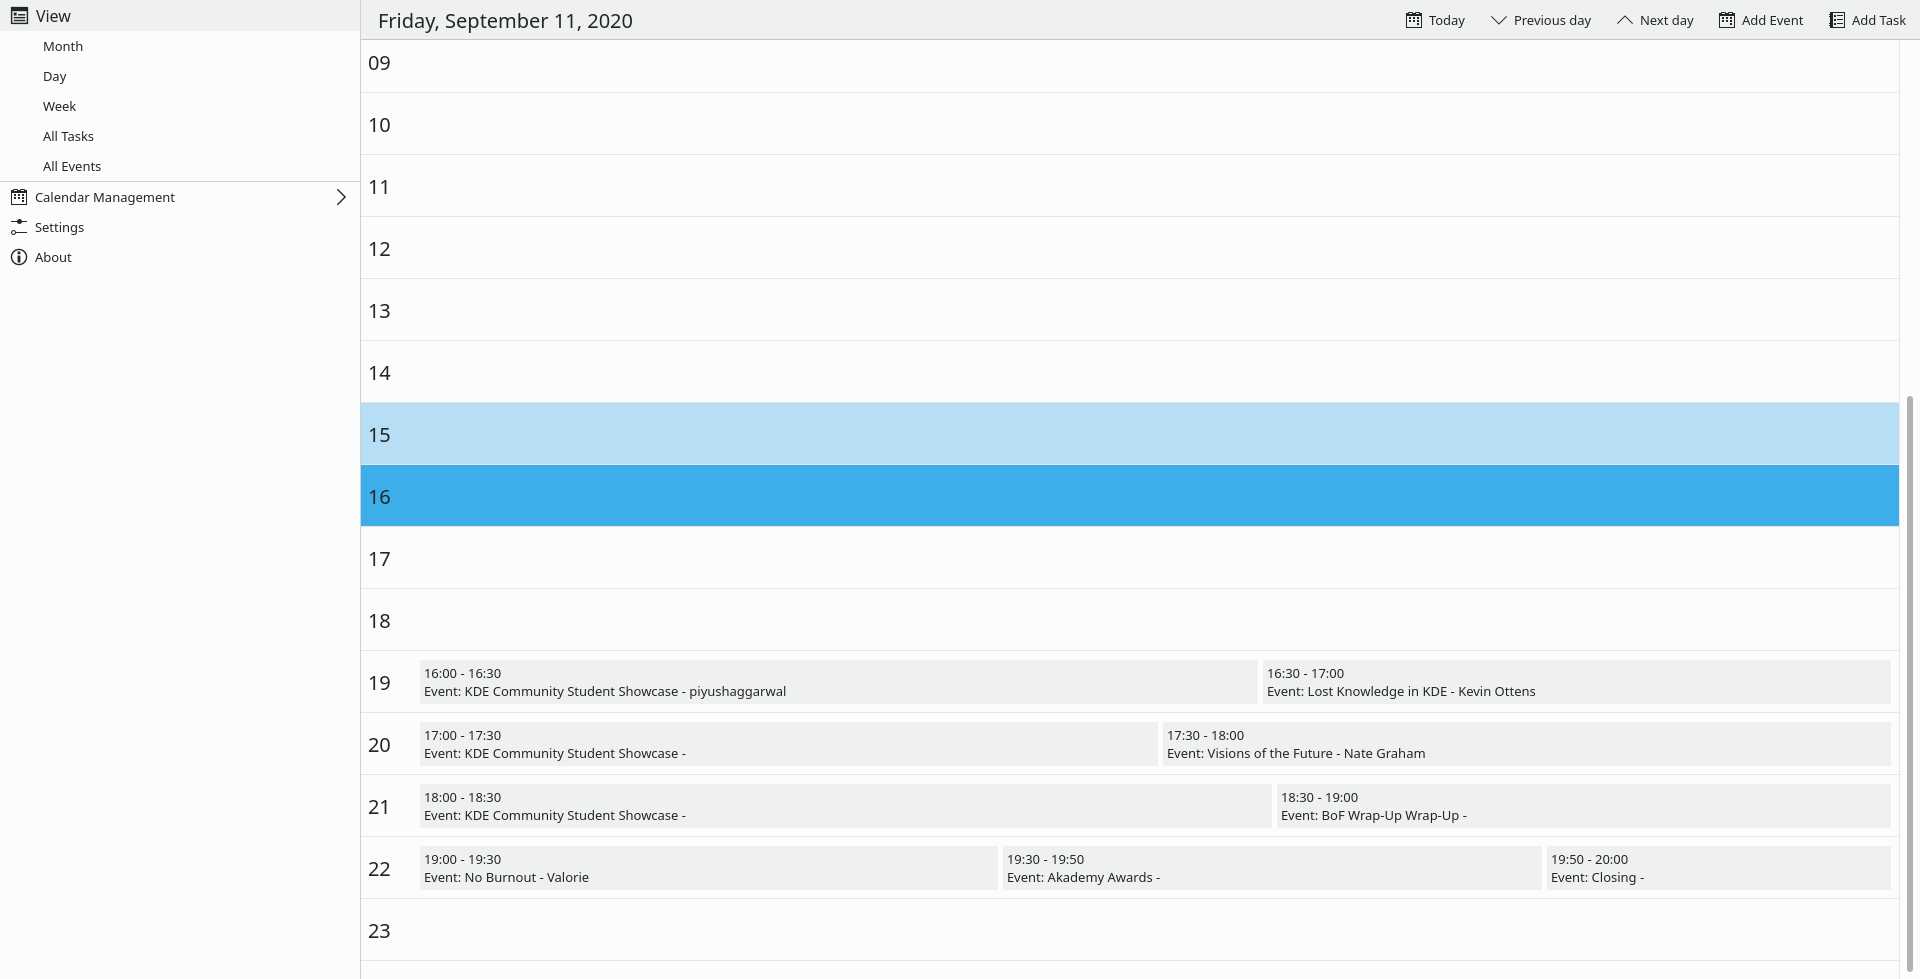1920x979 pixels.
Task: Switch to Week view
Action: point(59,106)
